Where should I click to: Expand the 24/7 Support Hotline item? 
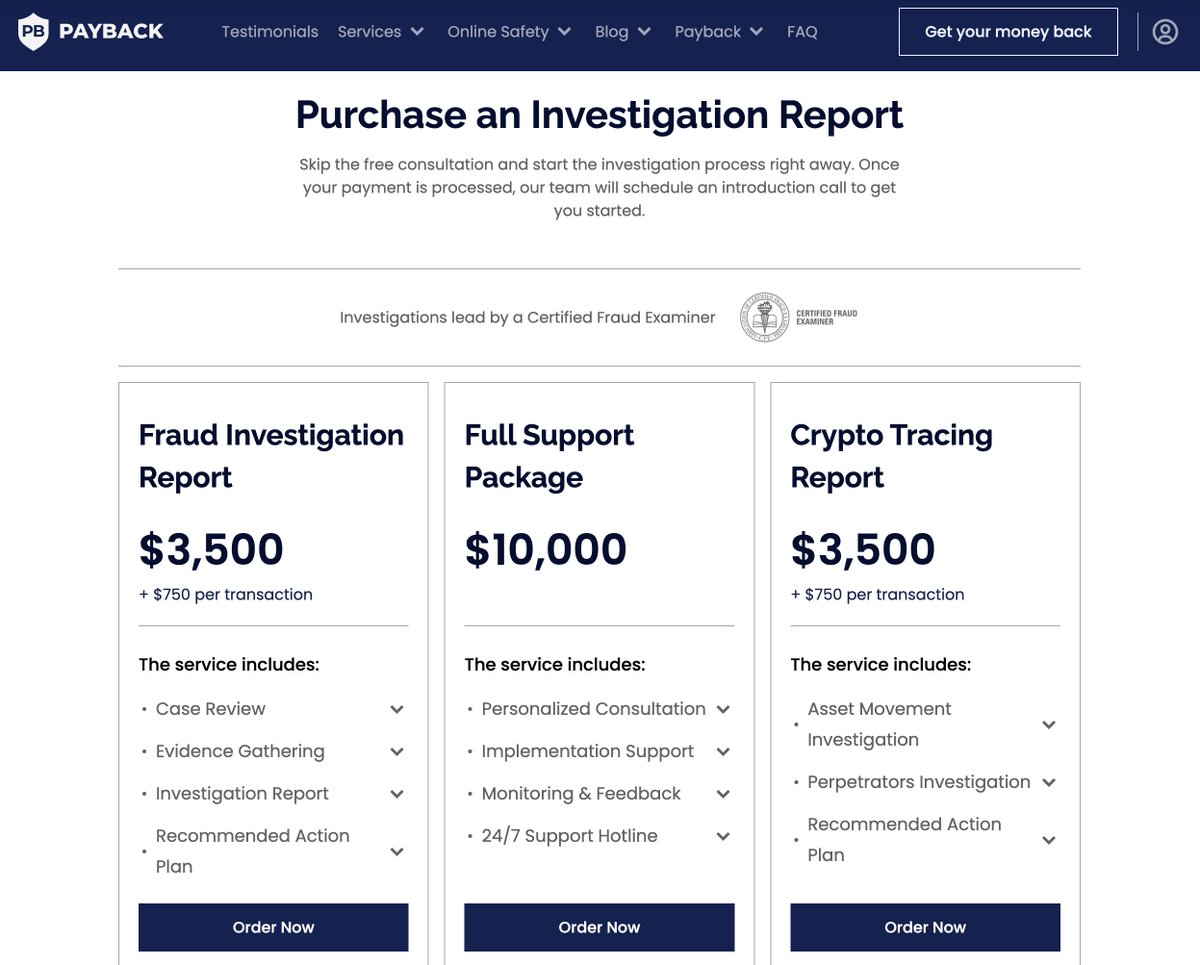pyautogui.click(x=599, y=836)
